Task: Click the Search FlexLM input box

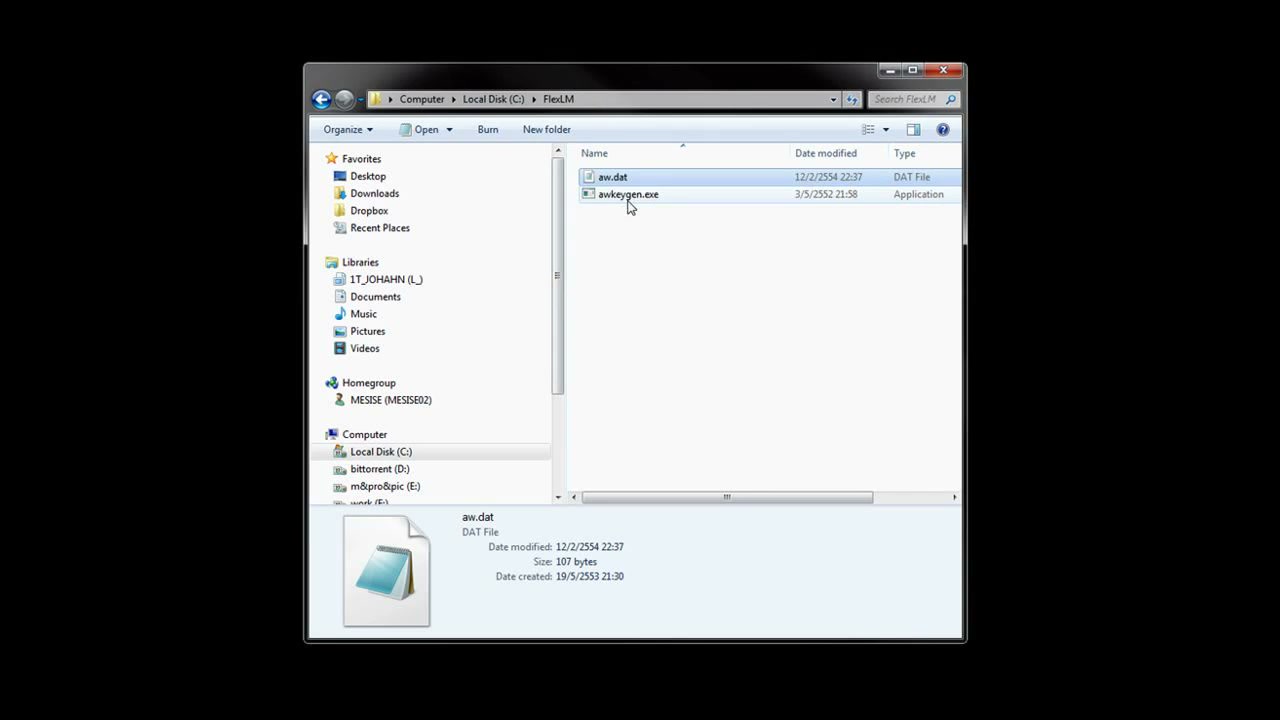Action: [911, 99]
